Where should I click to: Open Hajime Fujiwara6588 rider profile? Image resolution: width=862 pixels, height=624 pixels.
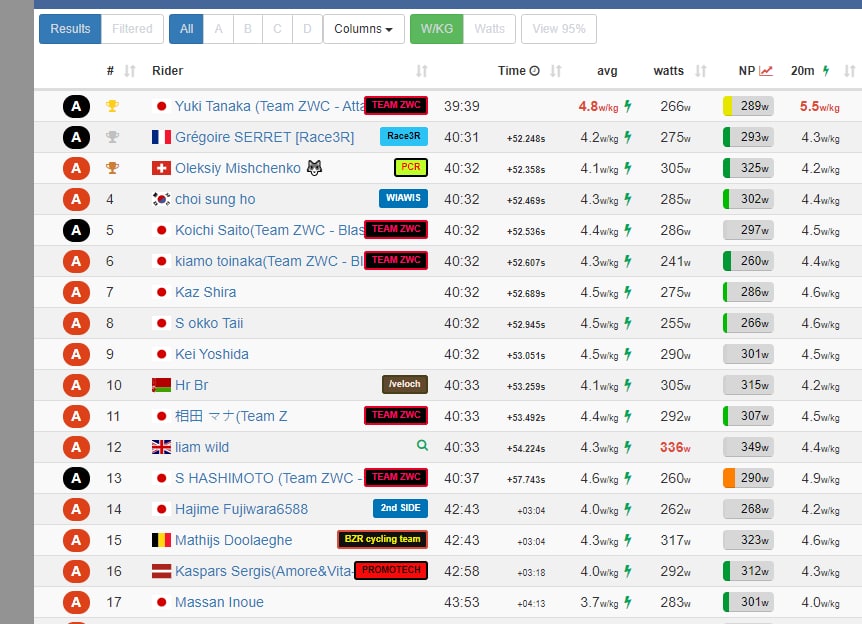241,509
